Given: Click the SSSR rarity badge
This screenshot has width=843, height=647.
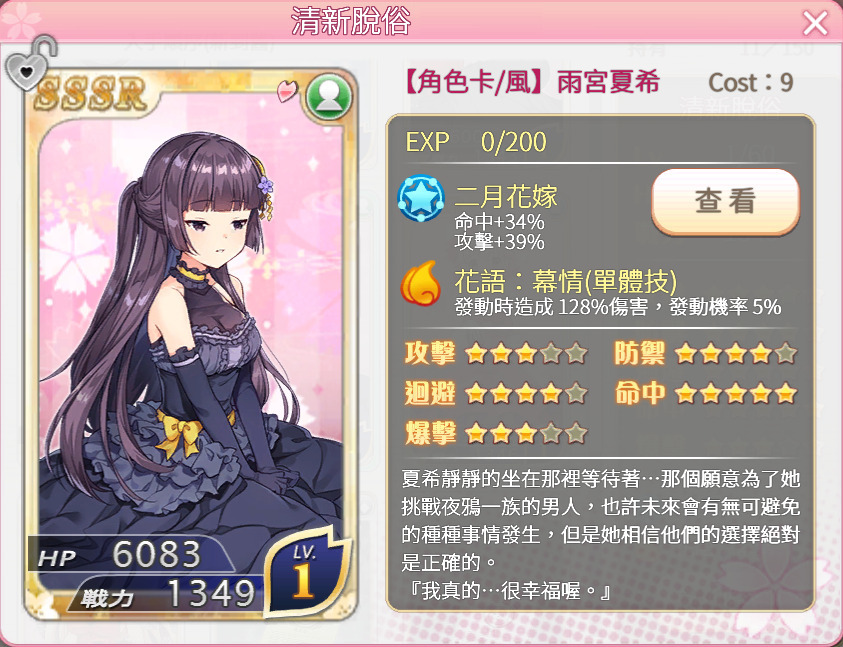Looking at the screenshot, I should point(91,94).
